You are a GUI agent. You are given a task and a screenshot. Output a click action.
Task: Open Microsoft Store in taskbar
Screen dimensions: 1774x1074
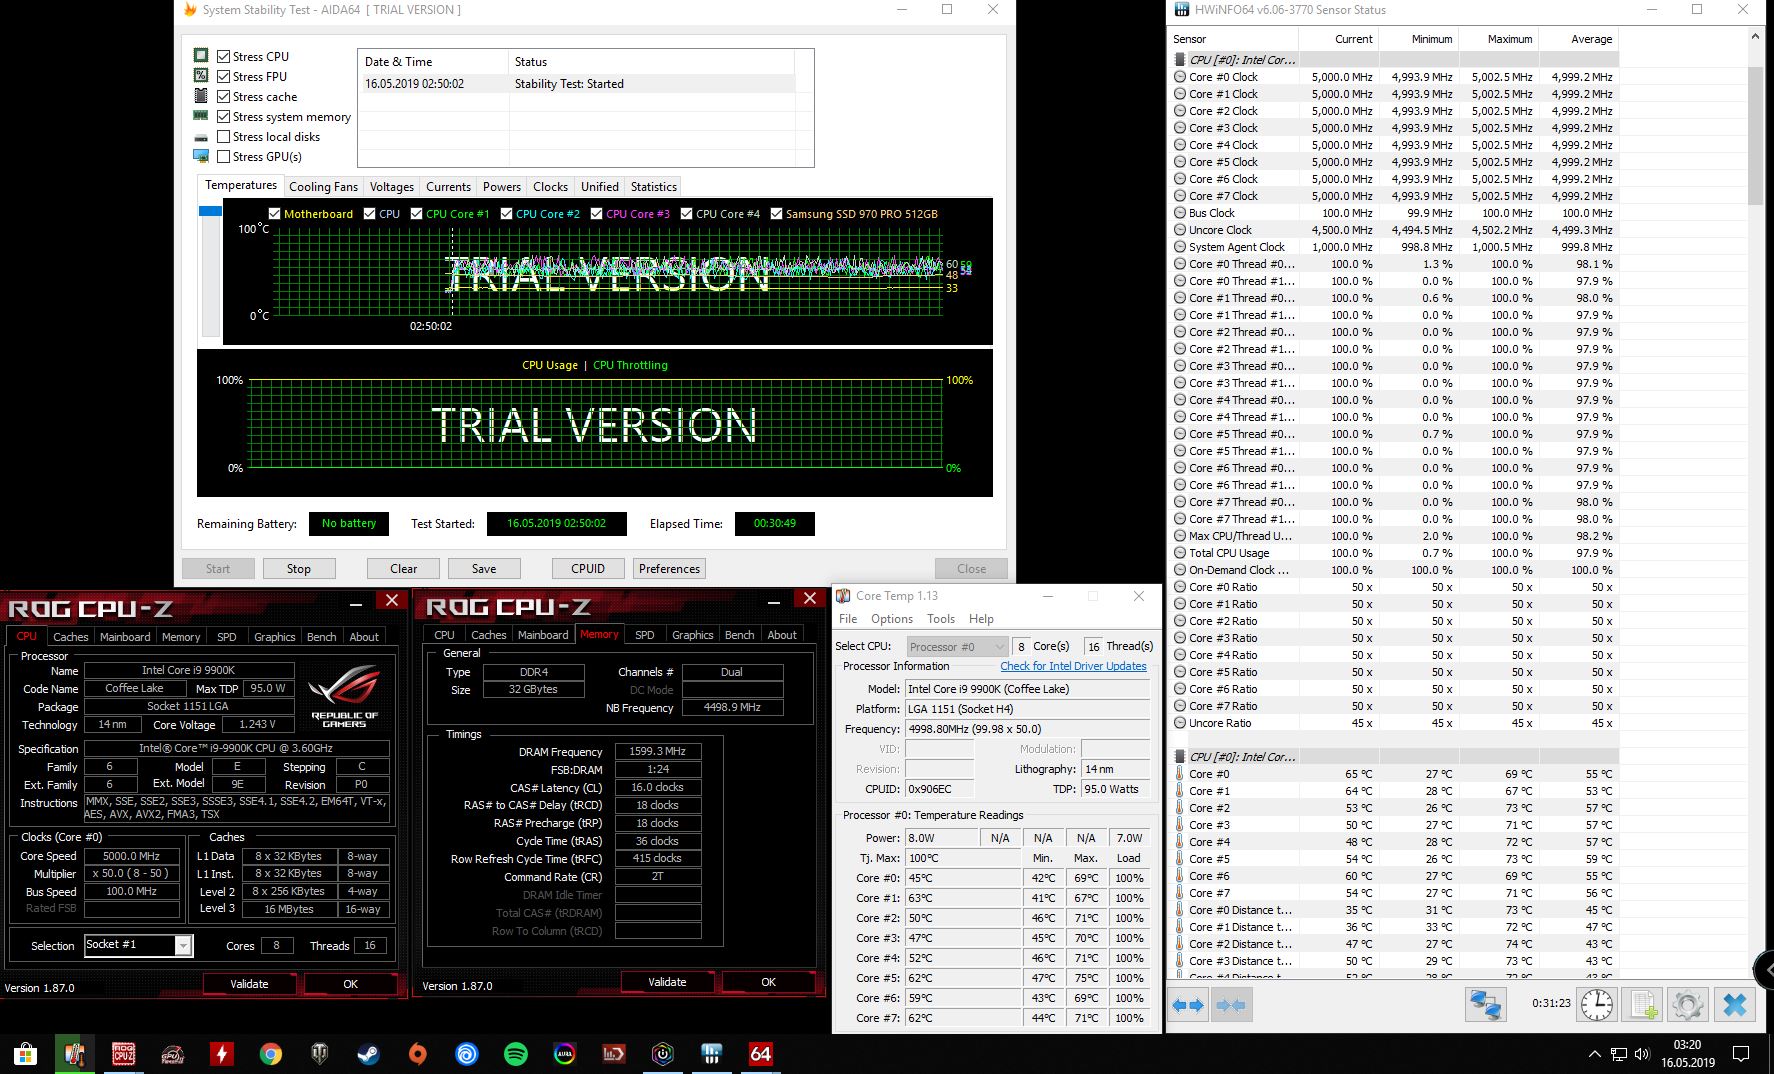(25, 1054)
